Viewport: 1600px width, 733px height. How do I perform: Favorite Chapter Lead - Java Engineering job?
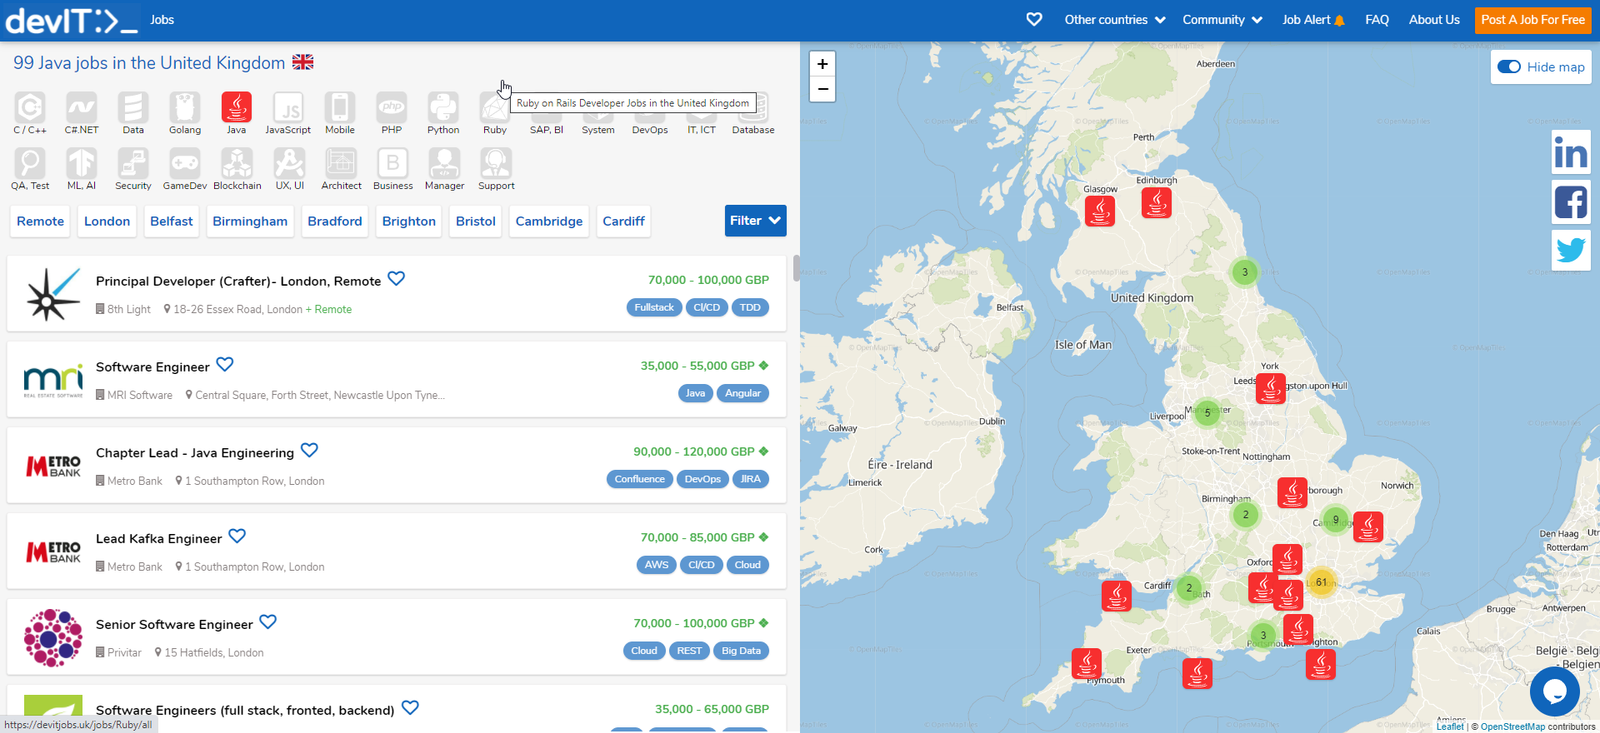pyautogui.click(x=310, y=451)
